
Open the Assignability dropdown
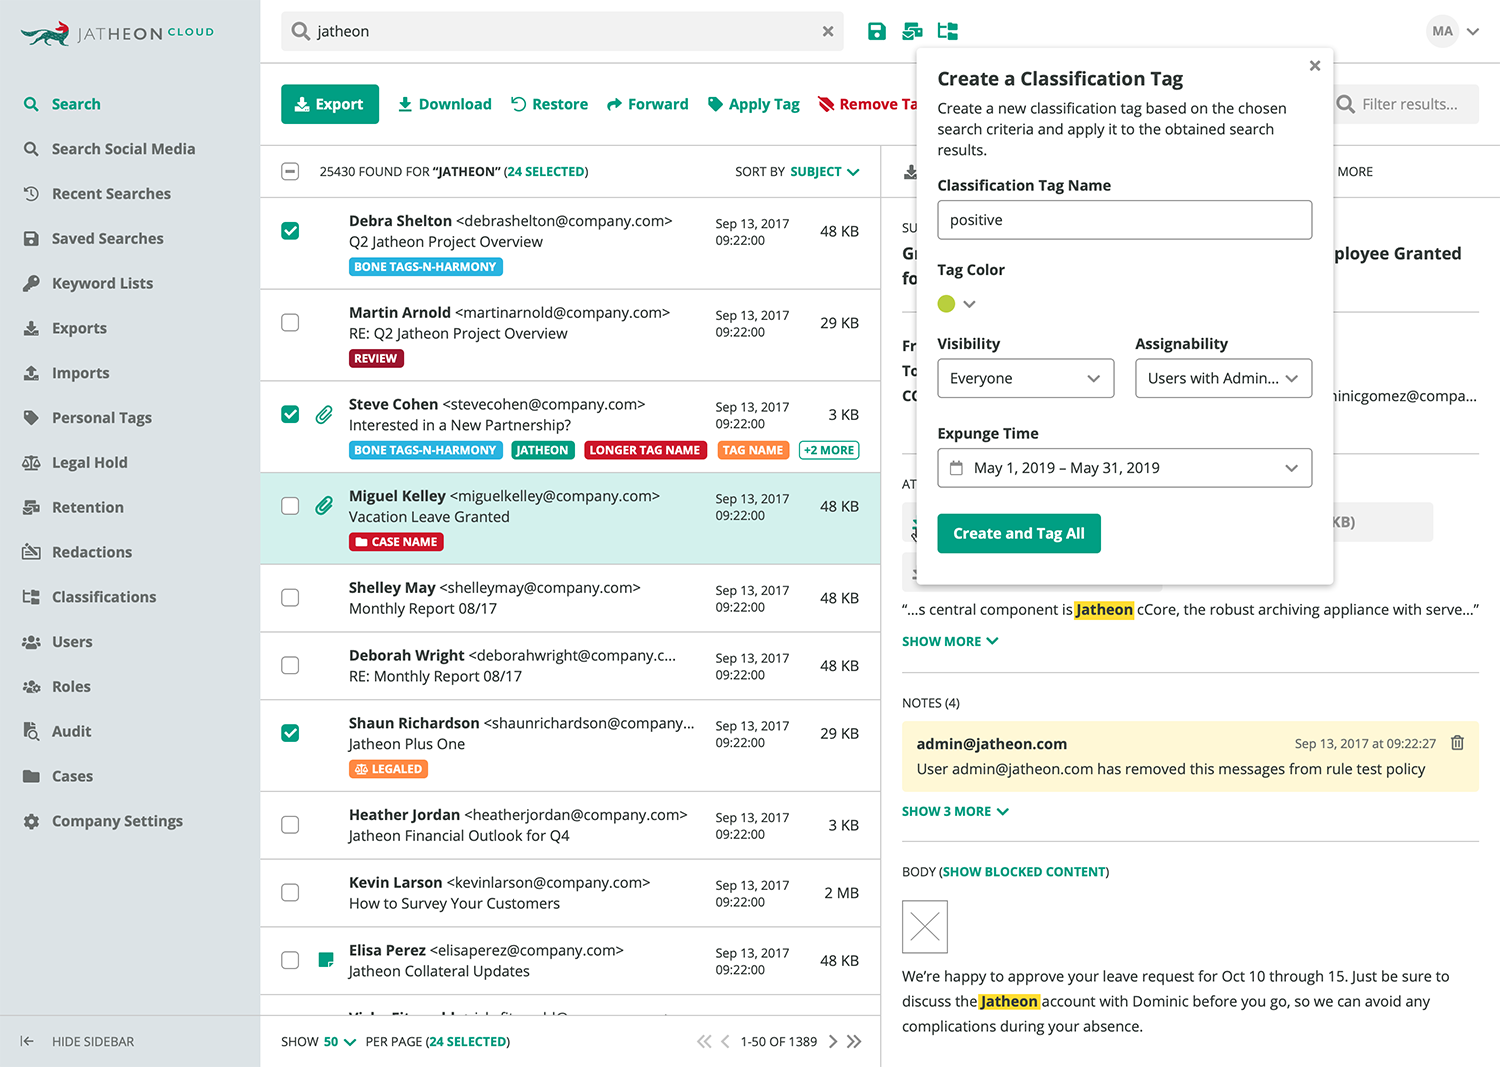[1223, 378]
